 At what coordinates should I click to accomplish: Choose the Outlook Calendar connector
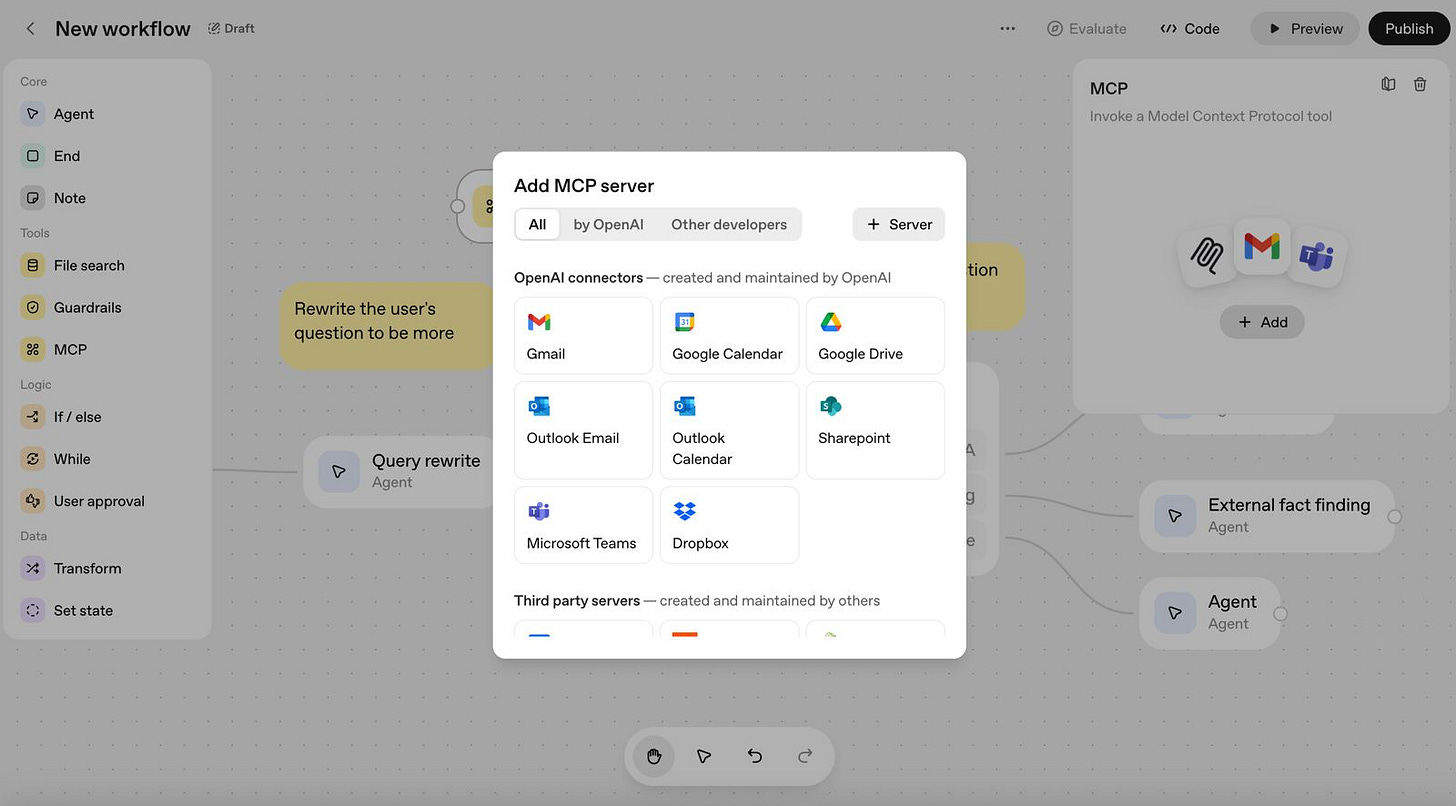click(729, 430)
